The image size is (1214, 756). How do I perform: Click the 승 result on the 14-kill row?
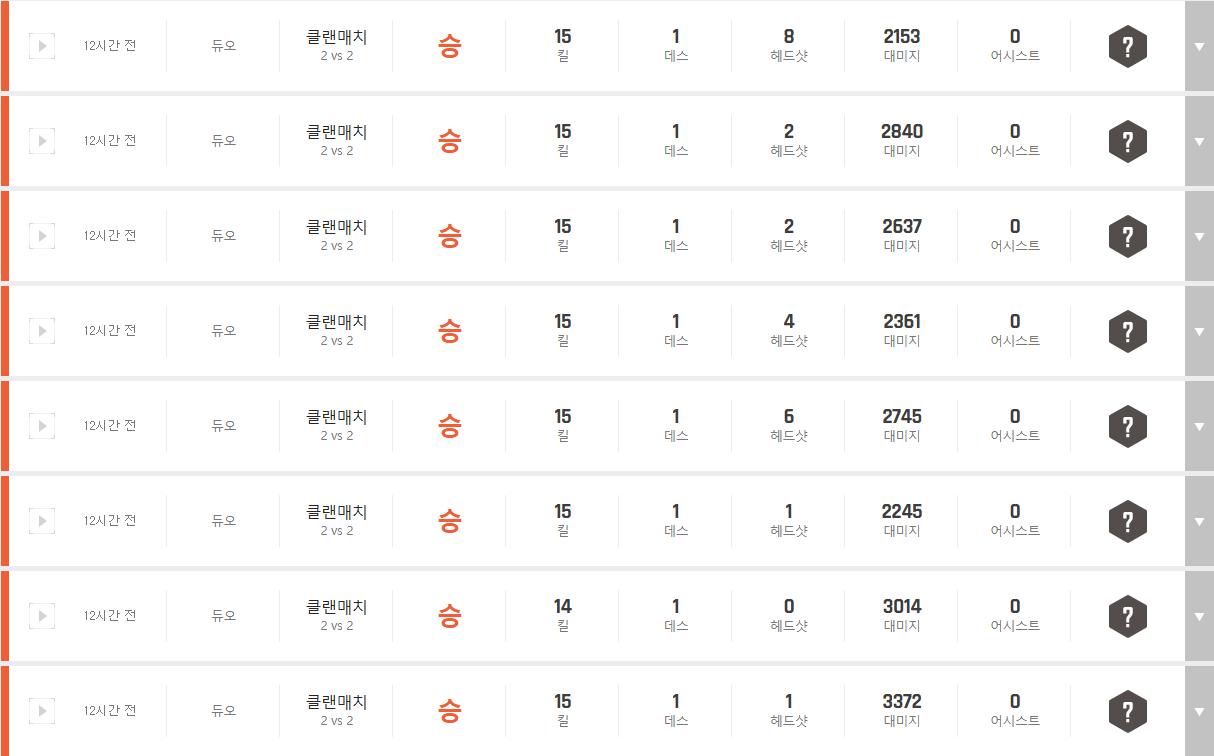click(450, 616)
